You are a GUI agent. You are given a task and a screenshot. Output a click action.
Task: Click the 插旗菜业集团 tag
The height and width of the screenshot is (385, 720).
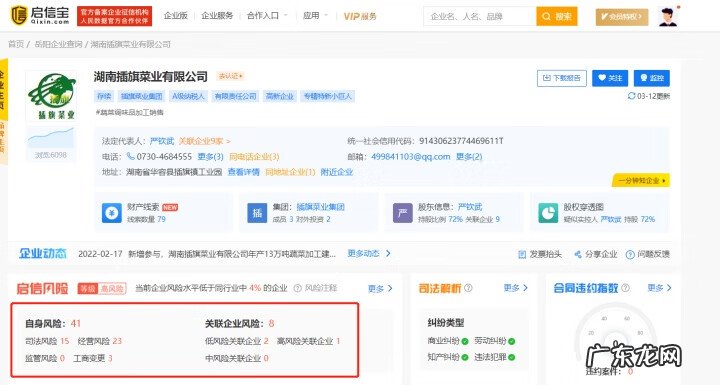tap(141, 96)
